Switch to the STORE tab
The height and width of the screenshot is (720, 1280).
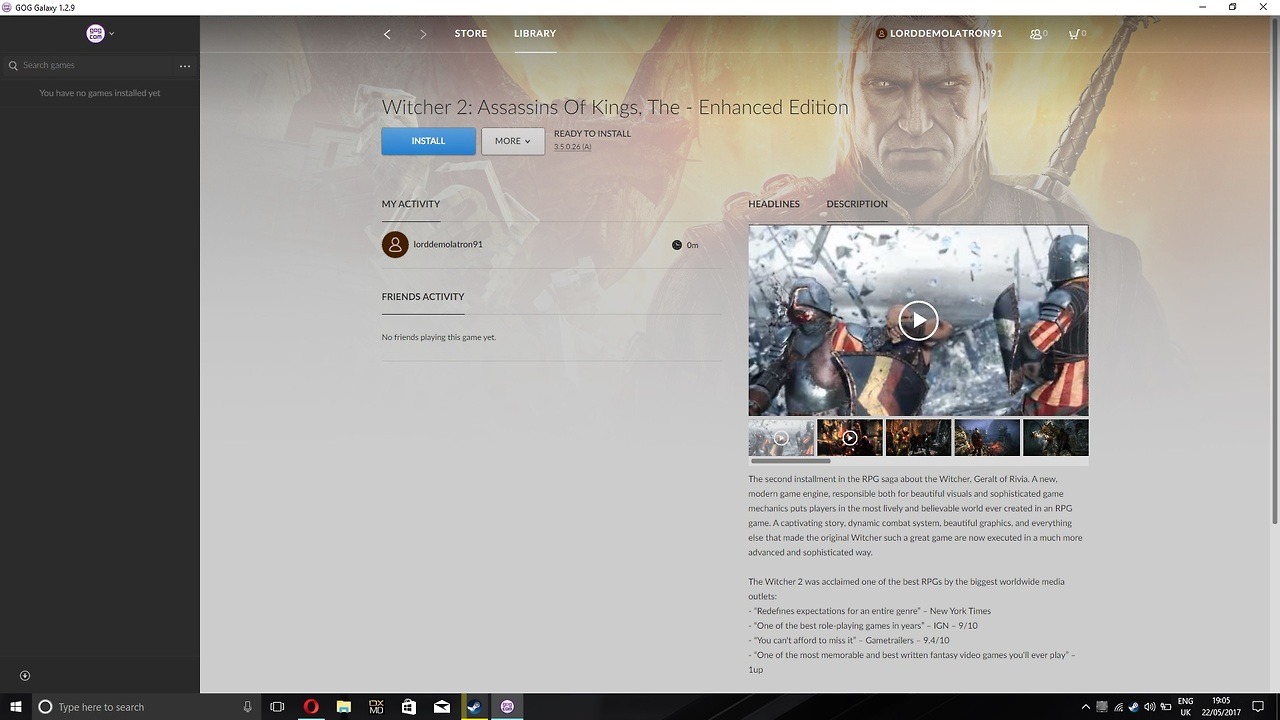(471, 33)
